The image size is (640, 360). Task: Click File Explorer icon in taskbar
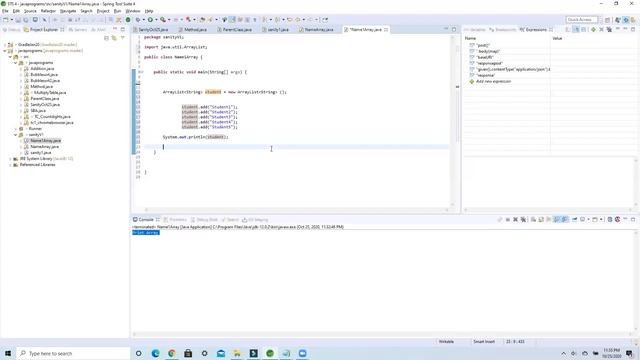pyautogui.click(x=237, y=353)
